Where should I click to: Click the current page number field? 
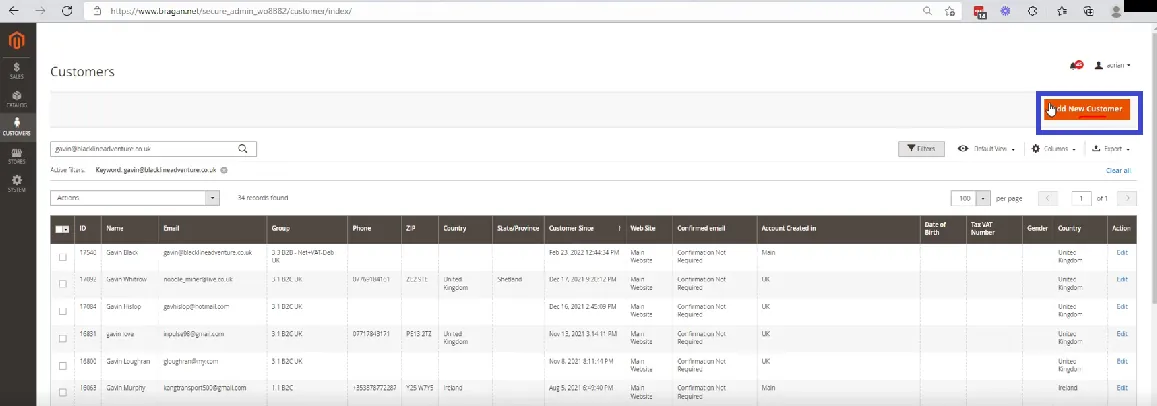pyautogui.click(x=1081, y=198)
